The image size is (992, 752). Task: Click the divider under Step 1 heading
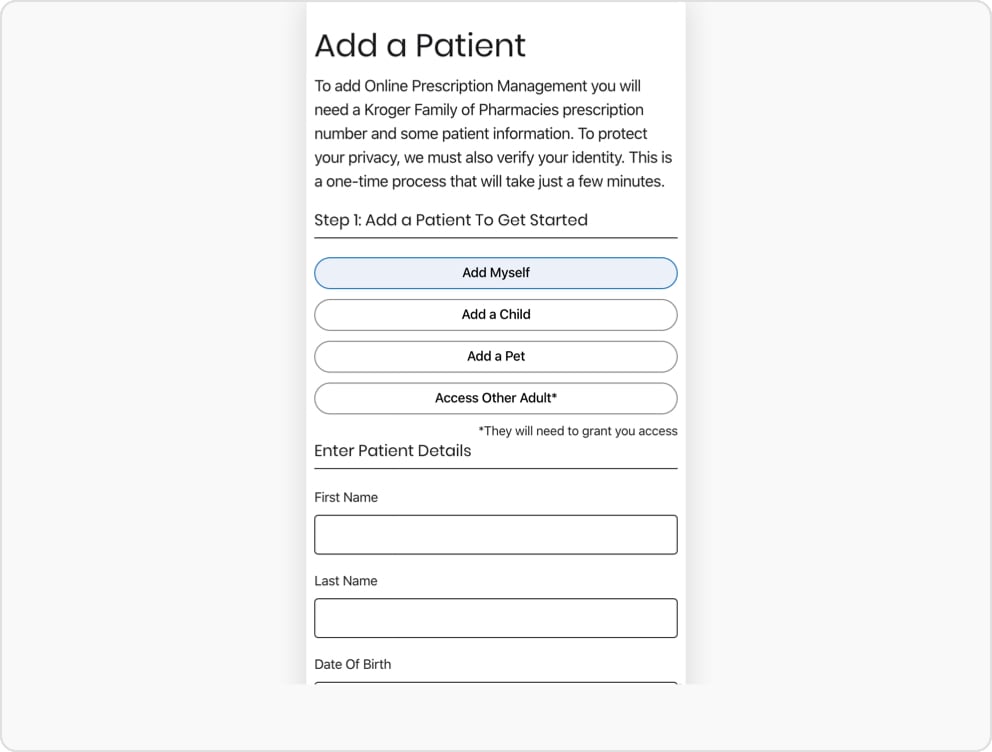pyautogui.click(x=495, y=238)
